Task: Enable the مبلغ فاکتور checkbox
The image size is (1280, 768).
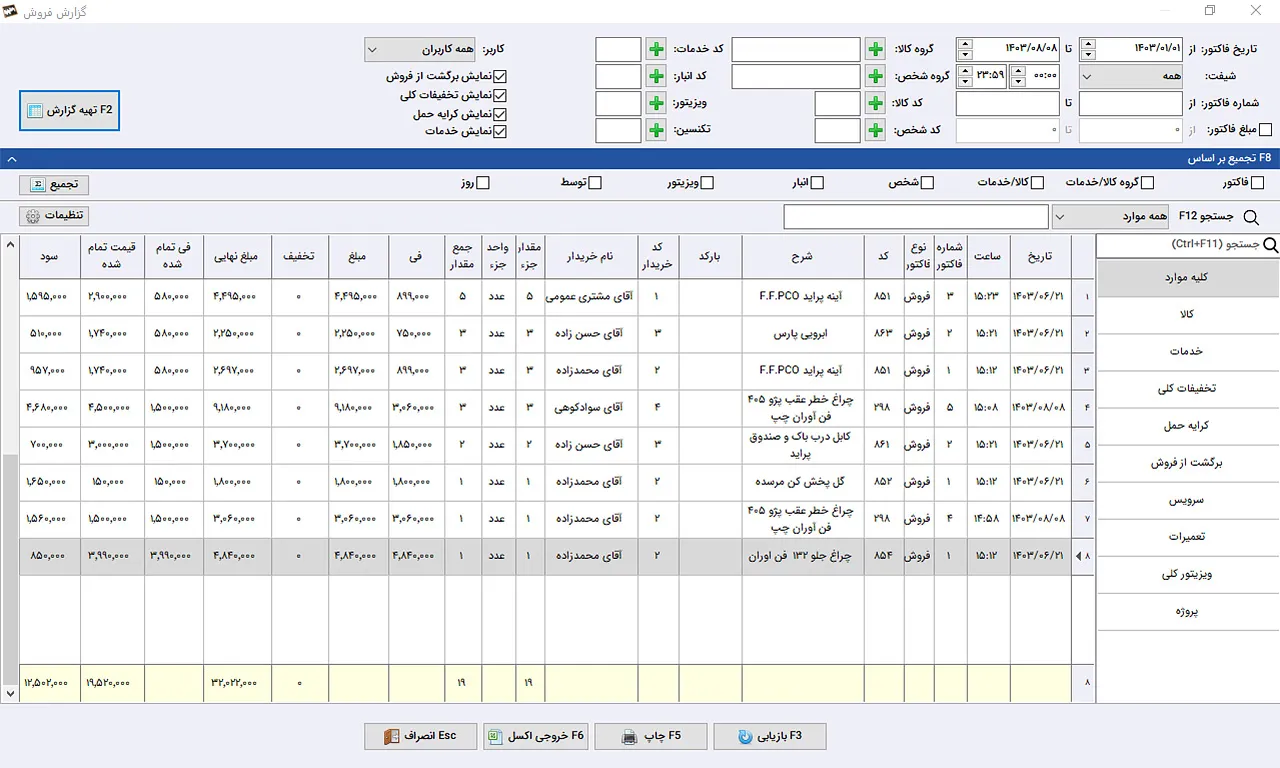Action: tap(1265, 130)
